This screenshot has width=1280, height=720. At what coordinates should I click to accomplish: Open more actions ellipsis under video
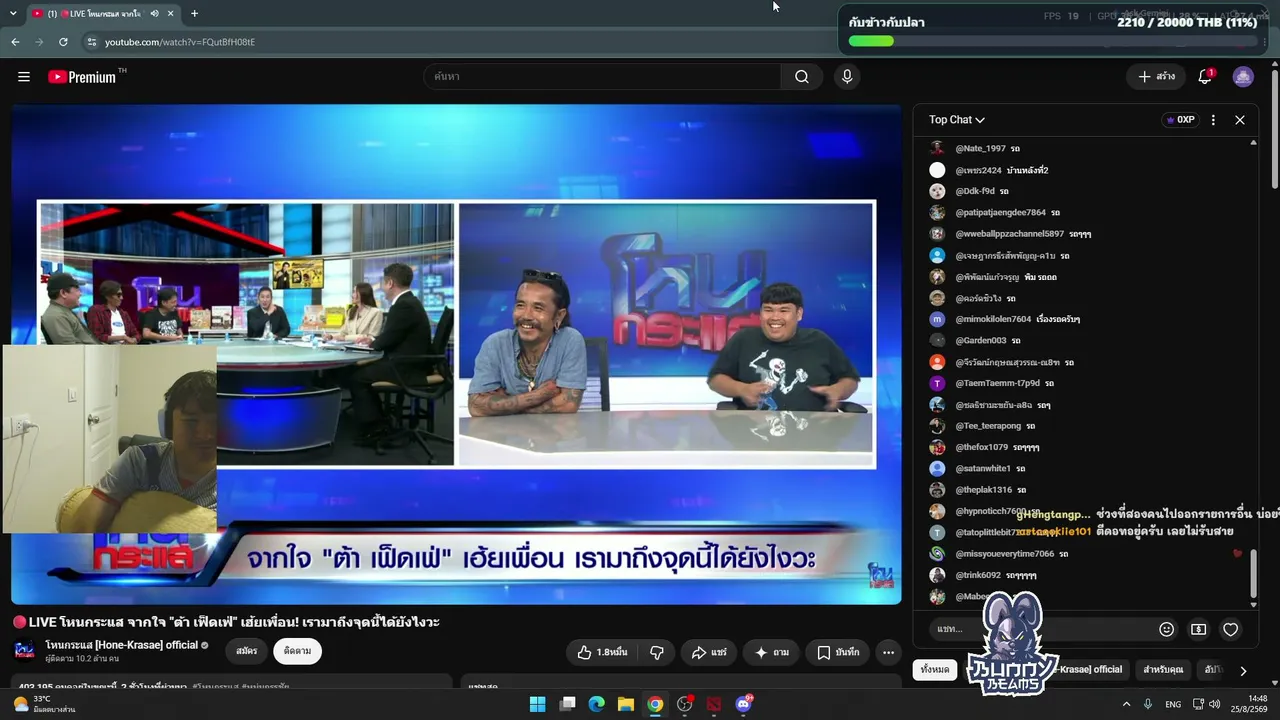888,652
